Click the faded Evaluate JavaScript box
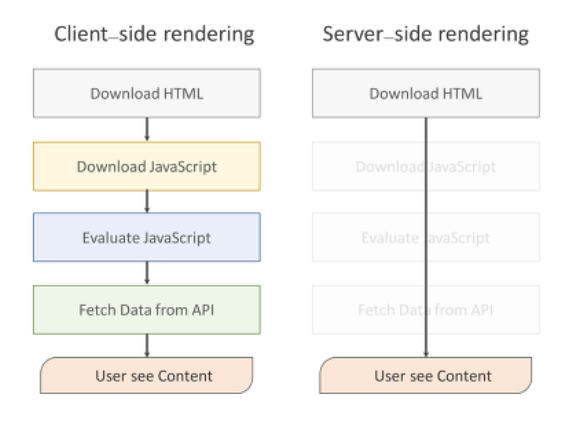Image resolution: width=581 pixels, height=448 pixels. tap(426, 237)
